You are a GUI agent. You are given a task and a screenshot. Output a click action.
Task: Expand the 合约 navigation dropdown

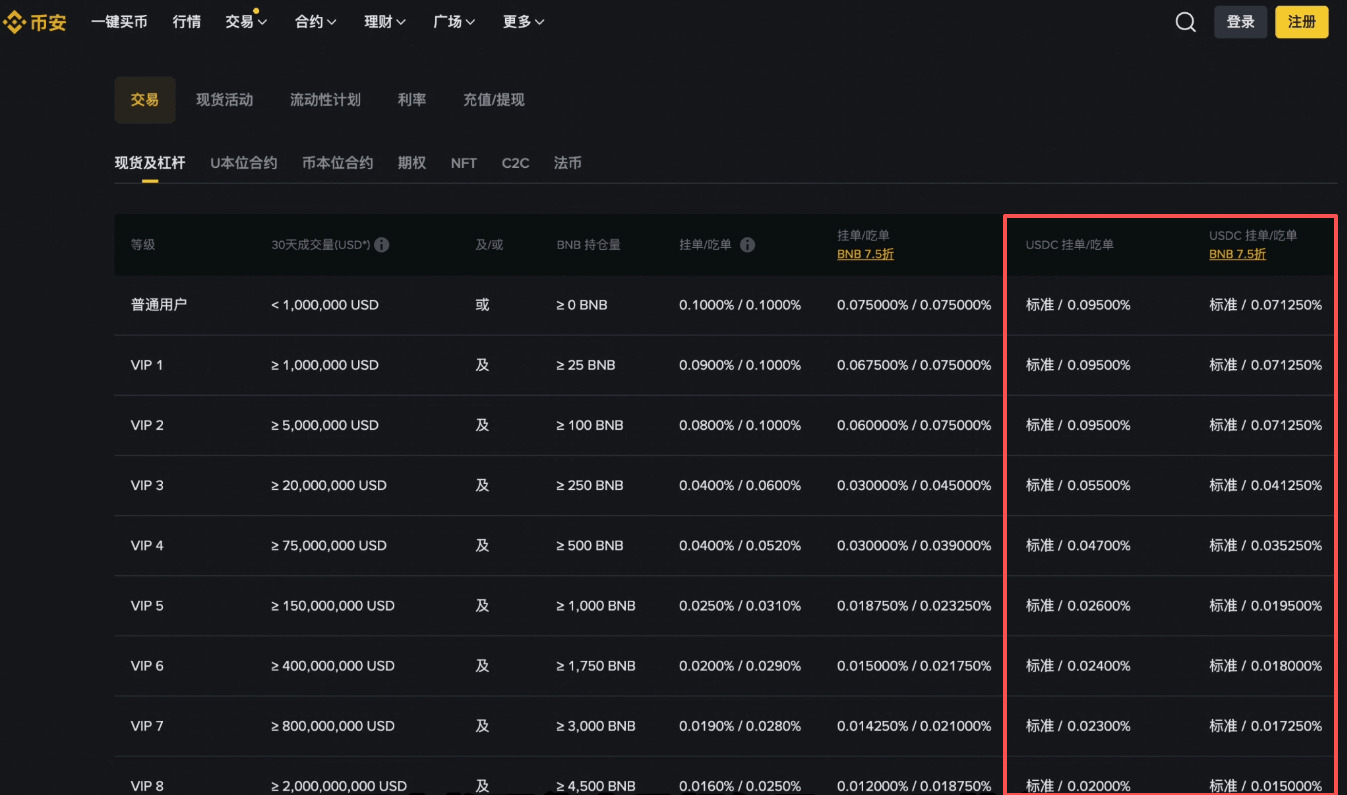point(315,21)
